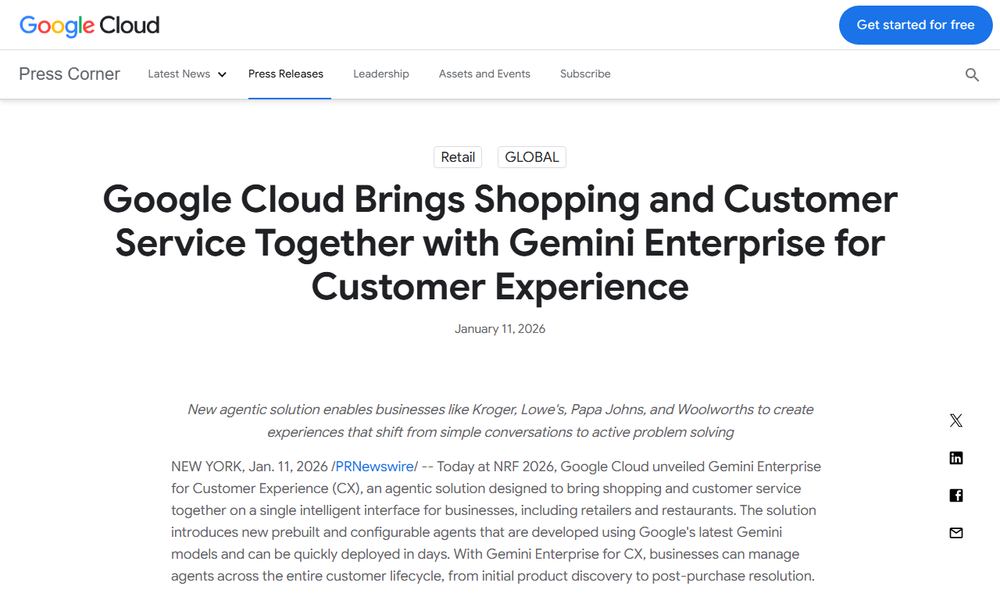The height and width of the screenshot is (594, 1000).
Task: Follow the PRNewswire link
Action: point(374,466)
